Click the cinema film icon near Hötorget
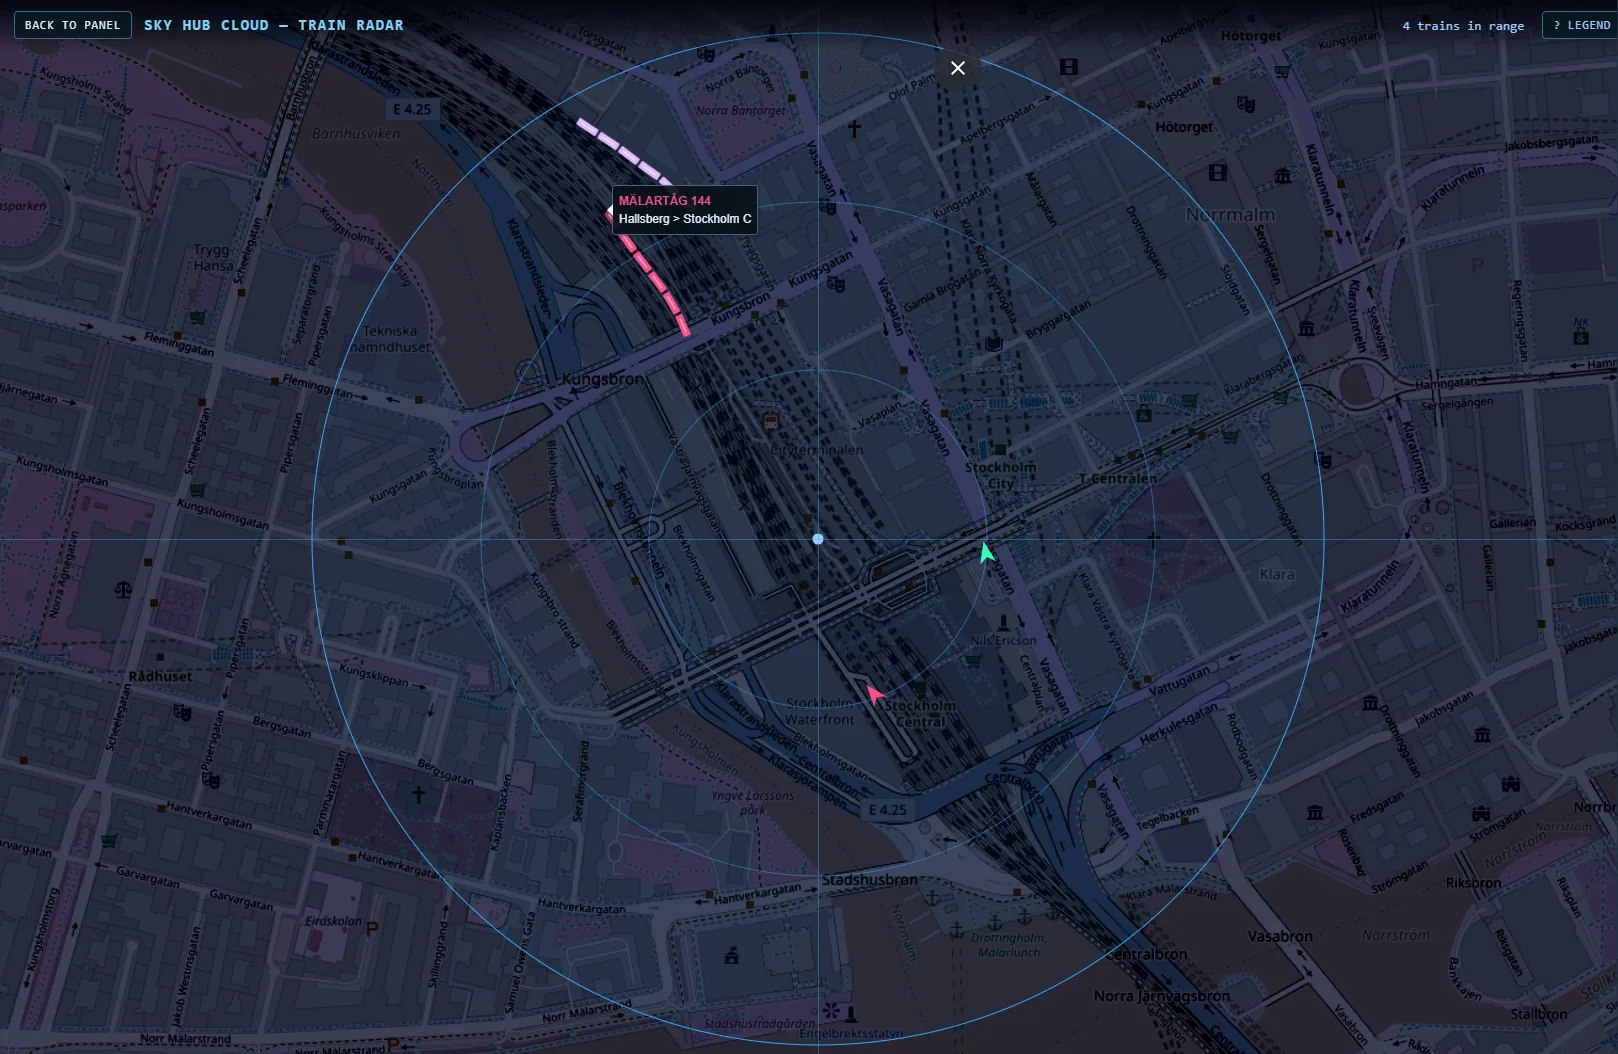This screenshot has width=1618, height=1054. coord(1069,67)
